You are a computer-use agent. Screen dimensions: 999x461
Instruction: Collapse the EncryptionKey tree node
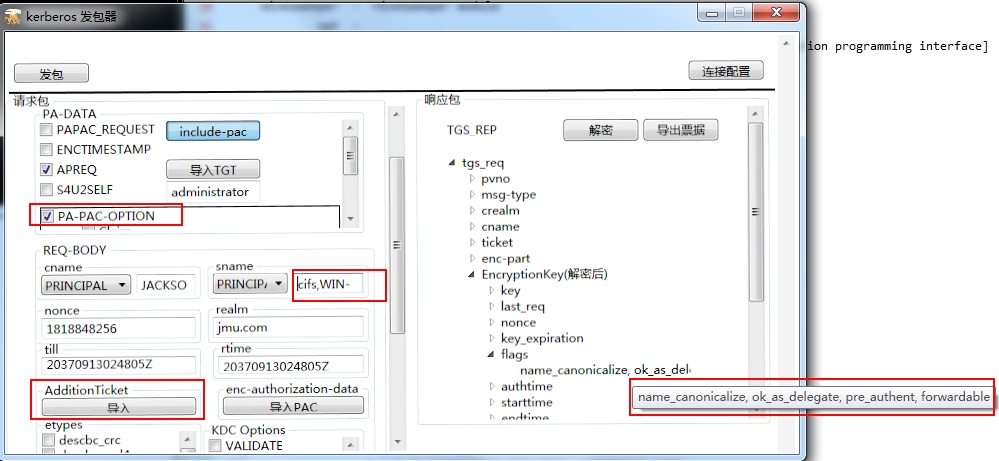(x=473, y=275)
